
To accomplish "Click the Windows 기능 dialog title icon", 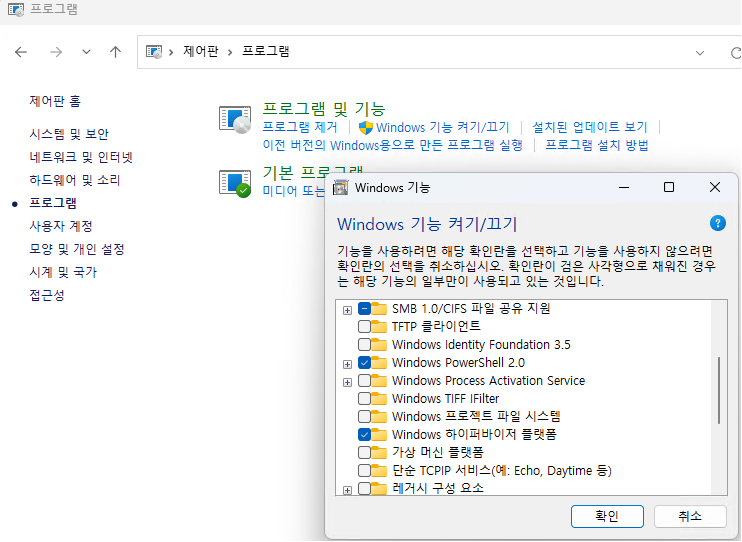I will tap(341, 188).
